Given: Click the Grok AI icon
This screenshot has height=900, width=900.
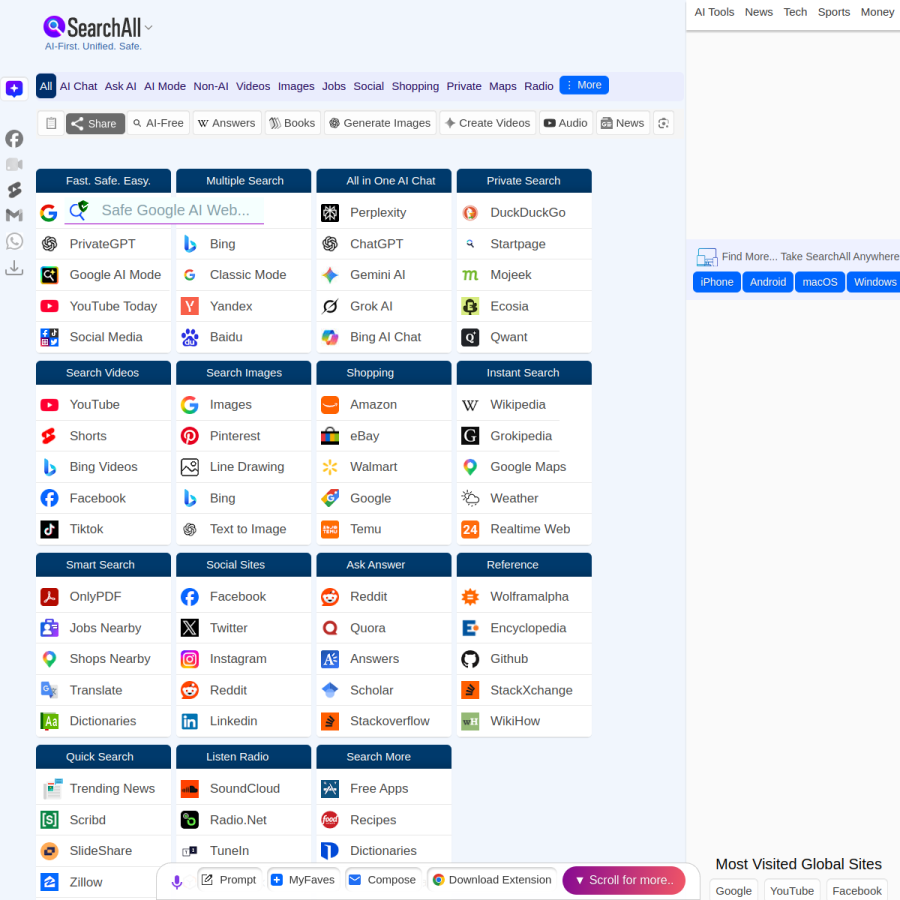Looking at the screenshot, I should [x=330, y=307].
